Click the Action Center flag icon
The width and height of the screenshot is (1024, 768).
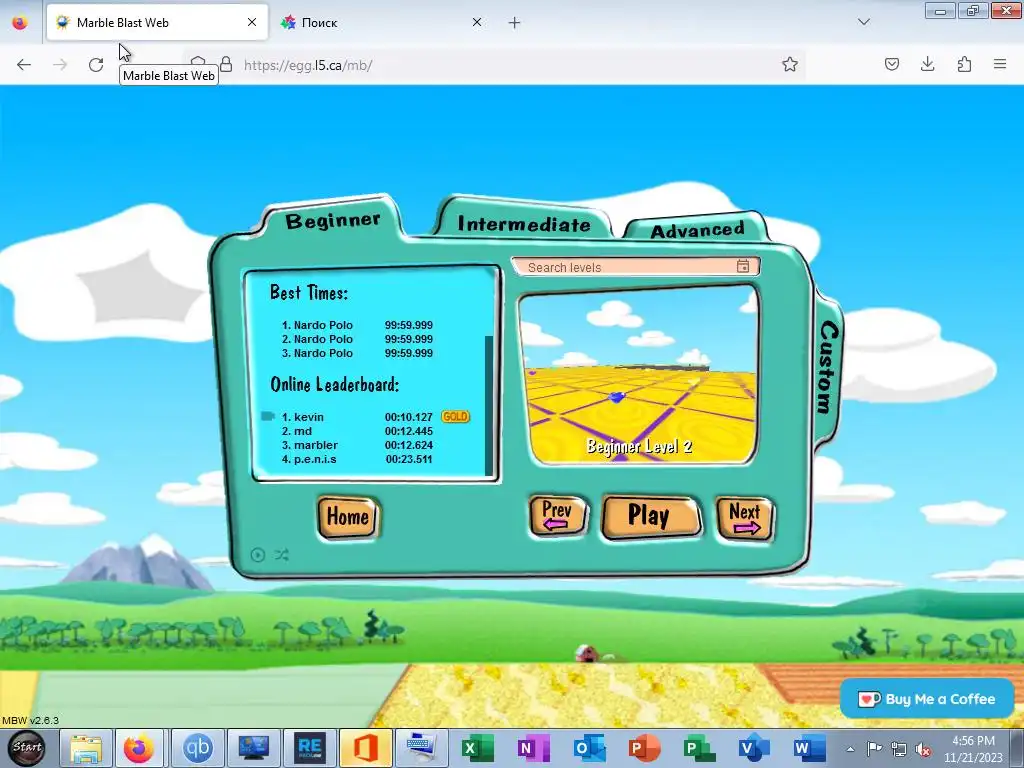coord(874,748)
